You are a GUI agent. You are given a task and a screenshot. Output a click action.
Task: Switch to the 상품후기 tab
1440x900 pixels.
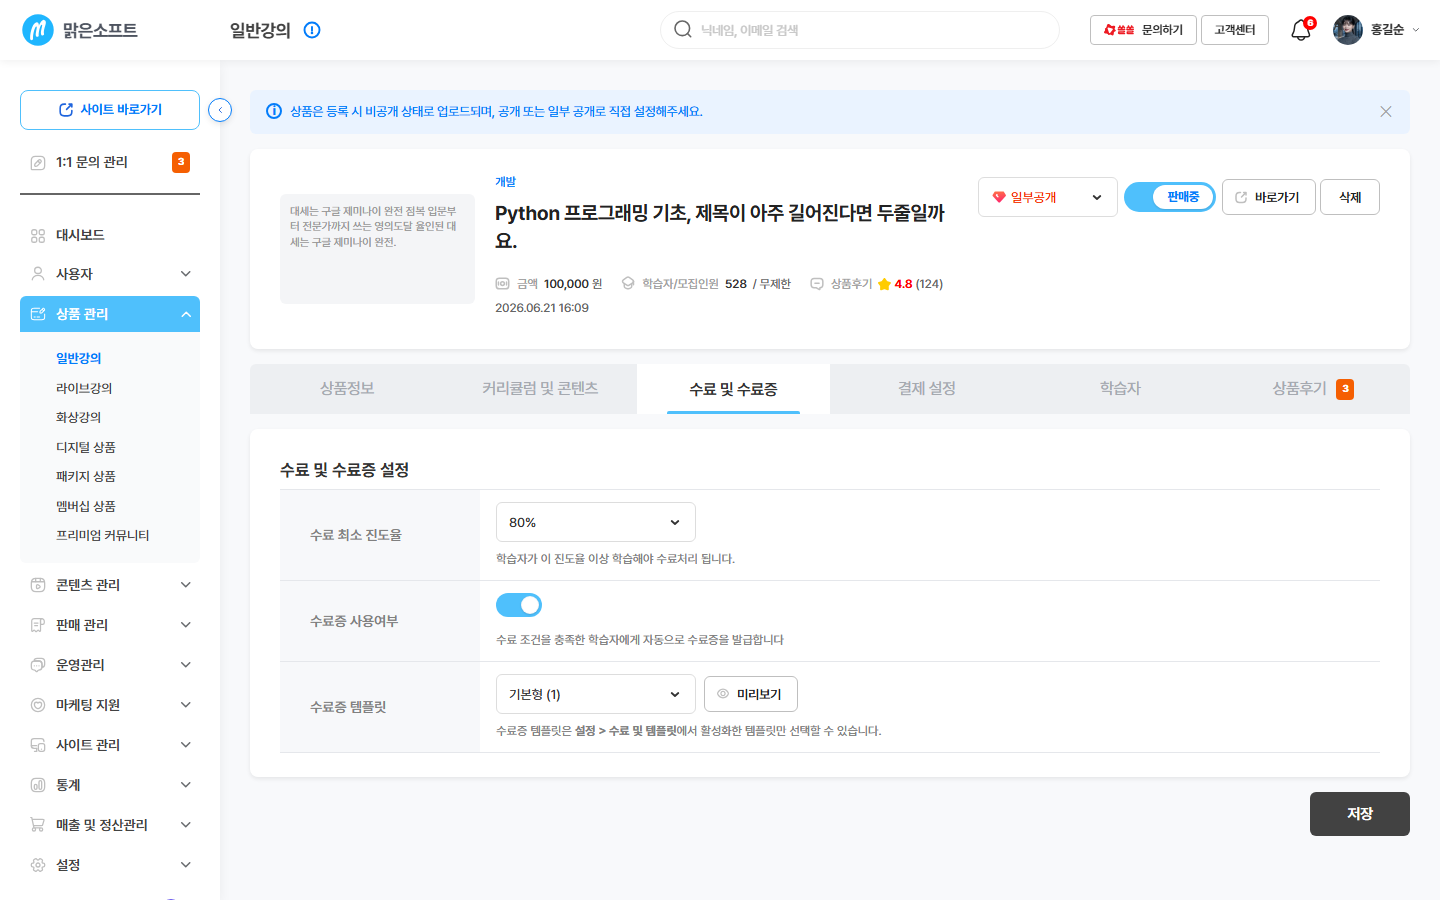tap(1313, 389)
